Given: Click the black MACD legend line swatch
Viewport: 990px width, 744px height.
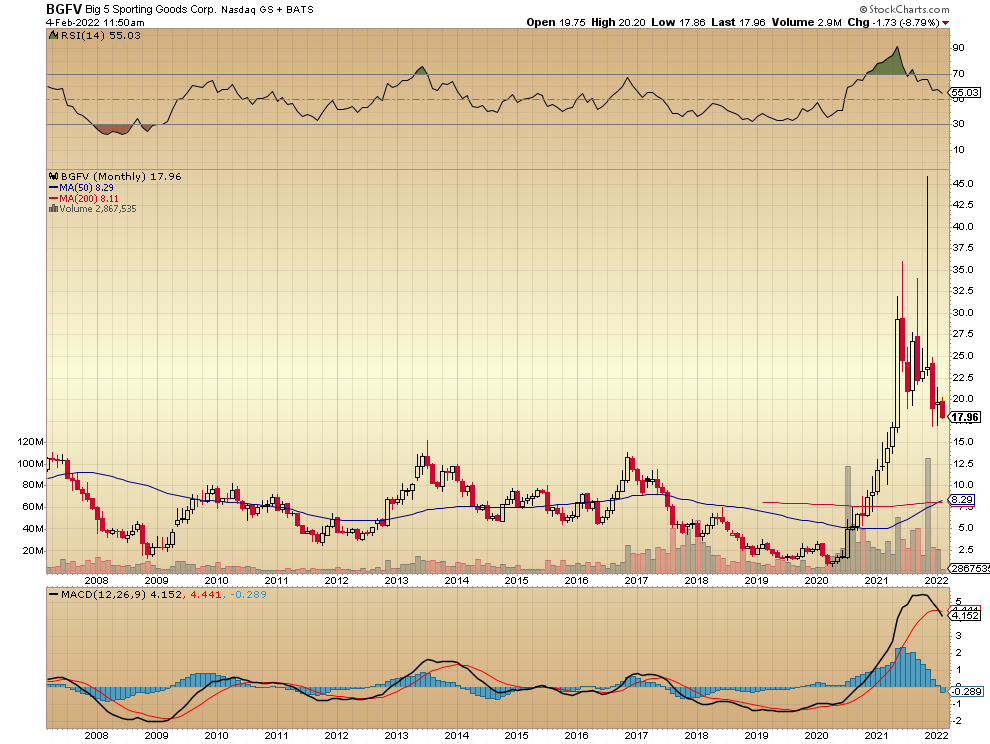Looking at the screenshot, I should [54, 594].
